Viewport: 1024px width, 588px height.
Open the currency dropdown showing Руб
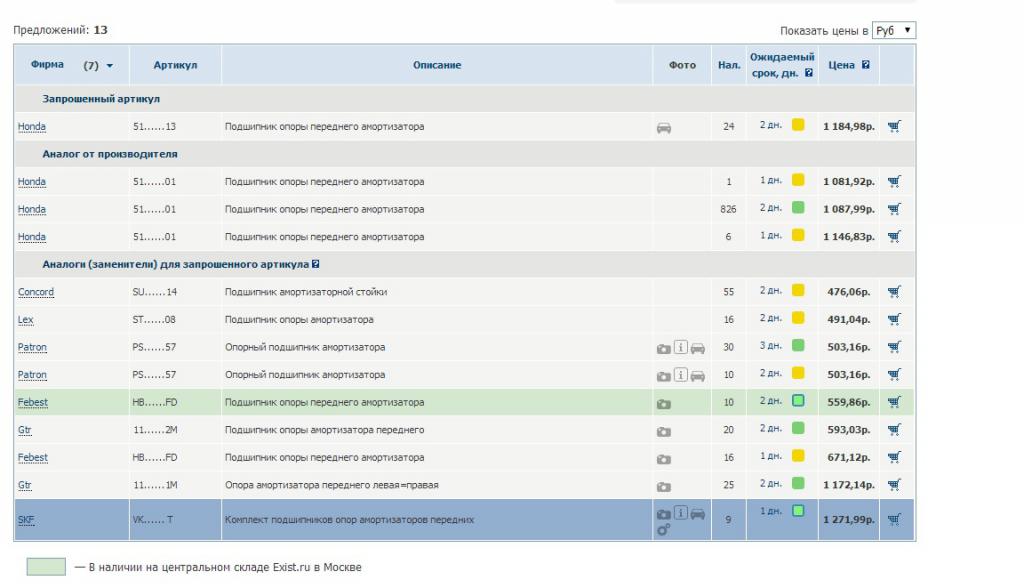pyautogui.click(x=893, y=31)
